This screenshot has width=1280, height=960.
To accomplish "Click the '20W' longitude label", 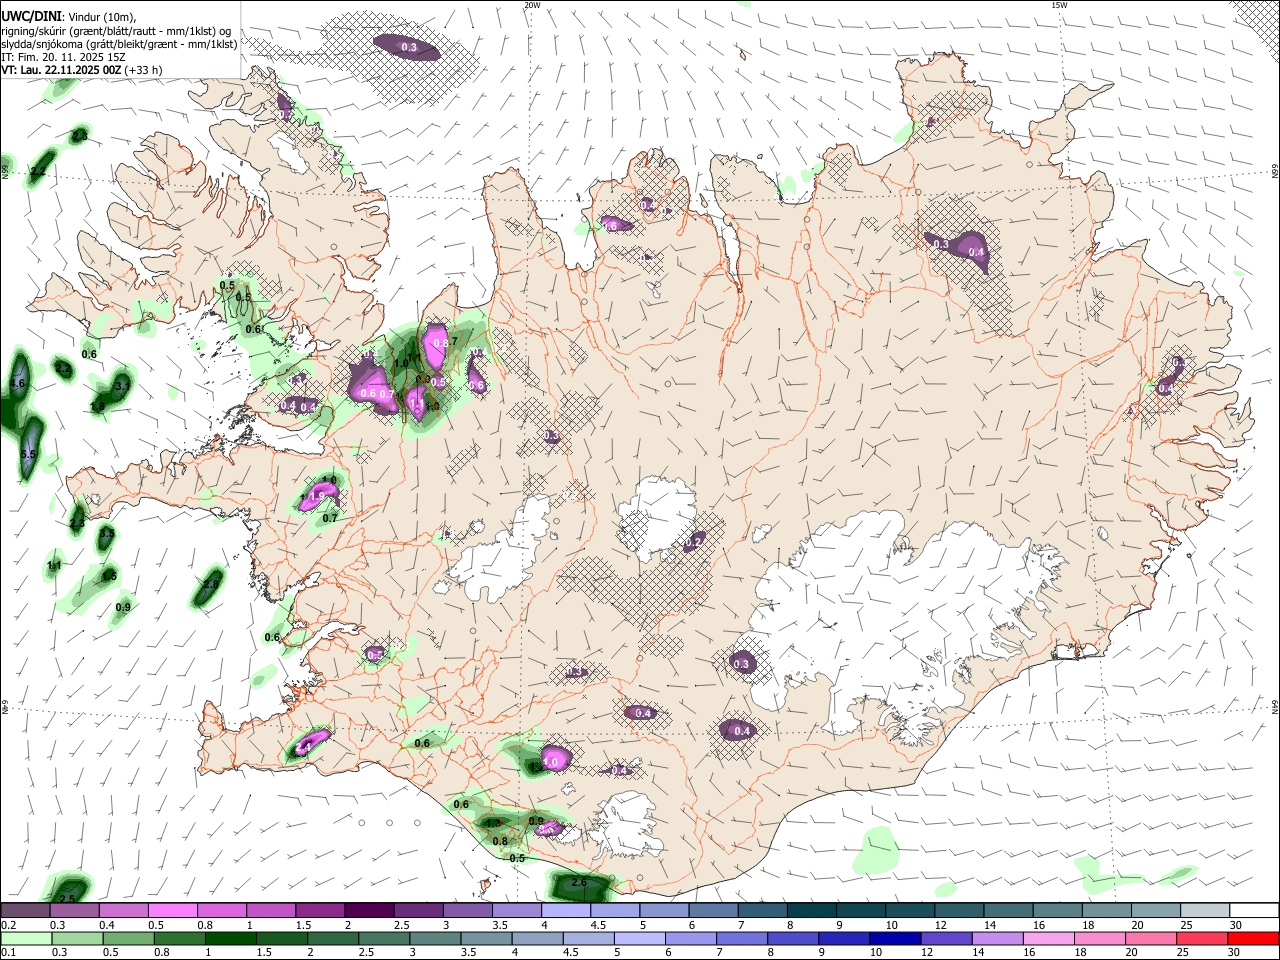I will point(532,5).
